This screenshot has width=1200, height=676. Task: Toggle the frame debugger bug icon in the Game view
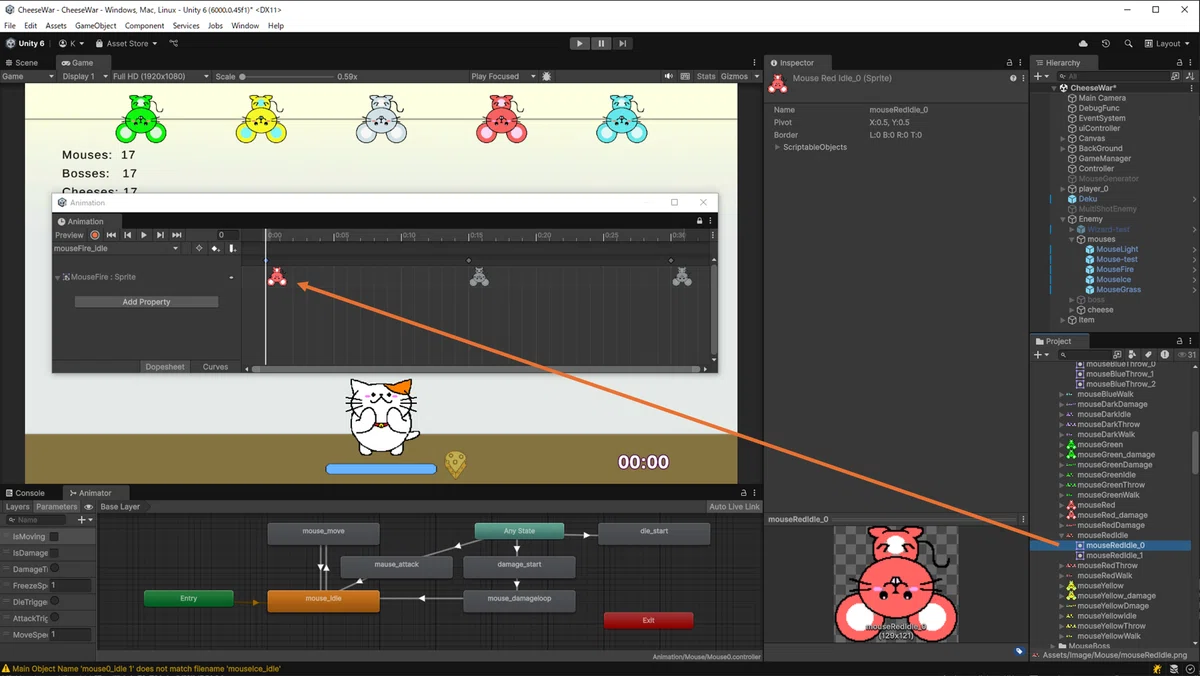pyautogui.click(x=547, y=76)
